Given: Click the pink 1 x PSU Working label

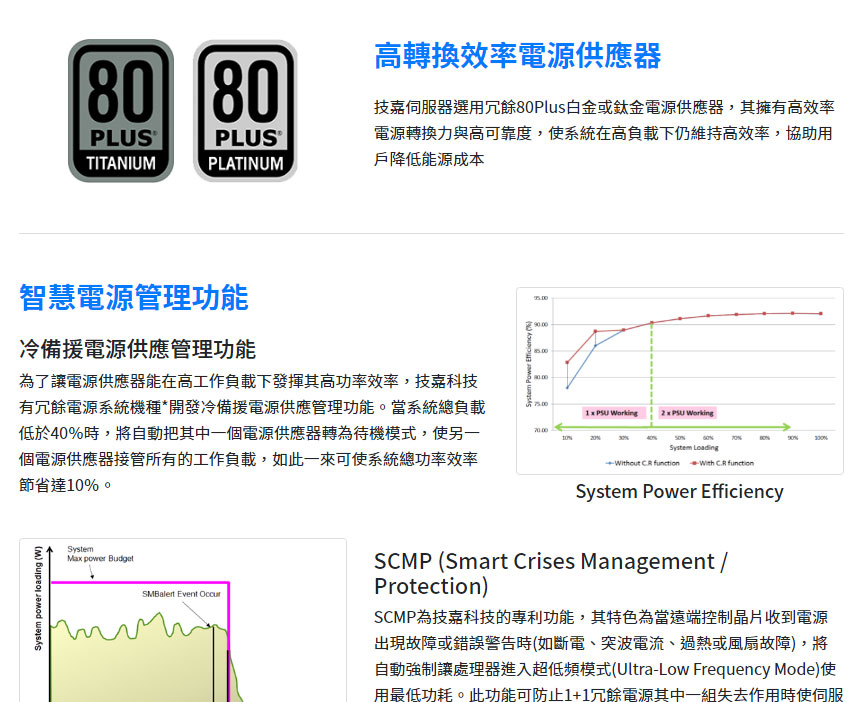Looking at the screenshot, I should 612,413.
